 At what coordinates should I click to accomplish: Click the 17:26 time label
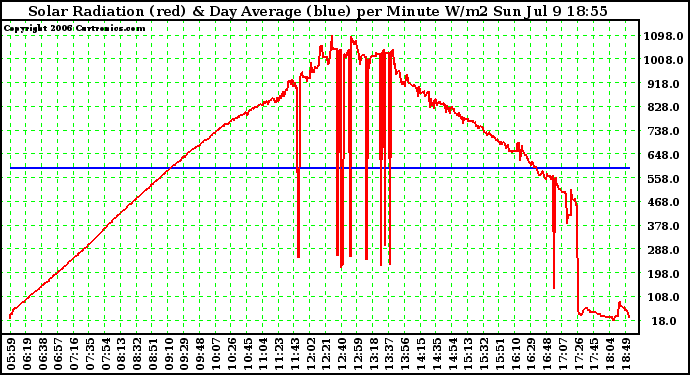pyautogui.click(x=579, y=354)
